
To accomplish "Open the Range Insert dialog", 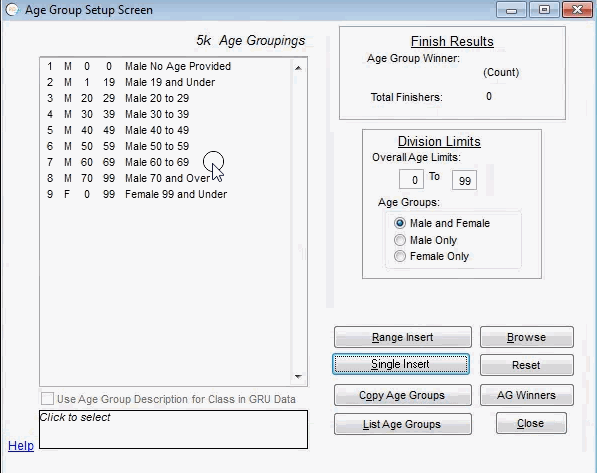I will [403, 337].
